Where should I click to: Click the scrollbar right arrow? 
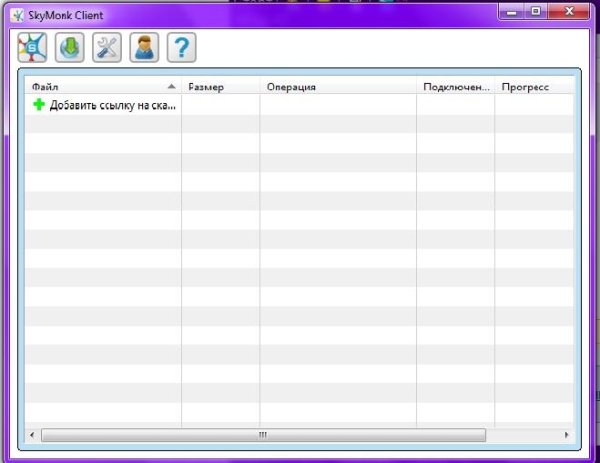pyautogui.click(x=567, y=435)
